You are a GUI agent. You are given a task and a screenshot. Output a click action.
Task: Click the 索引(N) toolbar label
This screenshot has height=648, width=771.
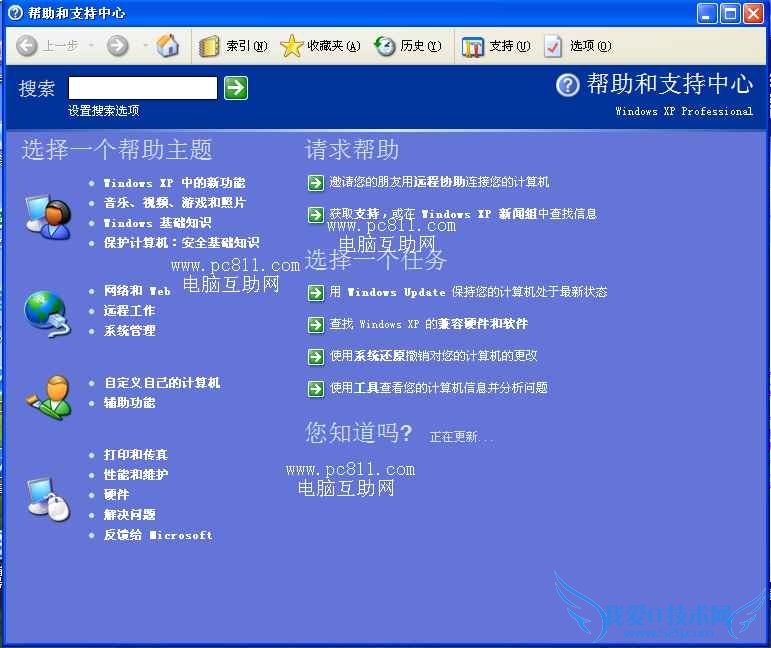click(x=246, y=46)
